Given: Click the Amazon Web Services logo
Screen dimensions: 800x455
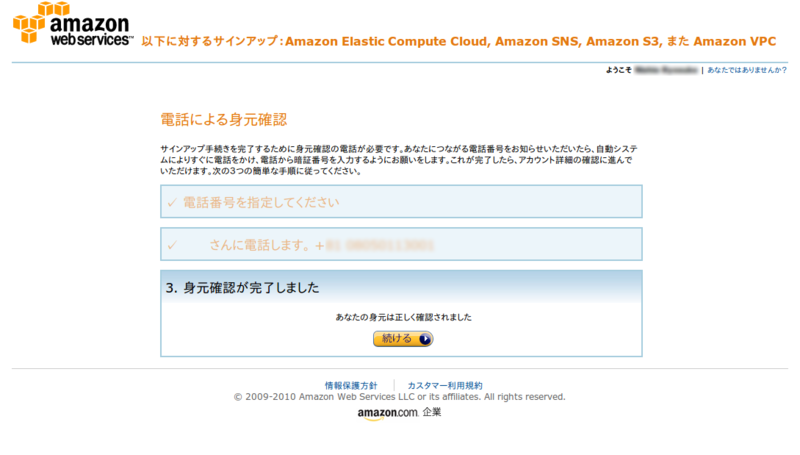Looking at the screenshot, I should click(73, 25).
